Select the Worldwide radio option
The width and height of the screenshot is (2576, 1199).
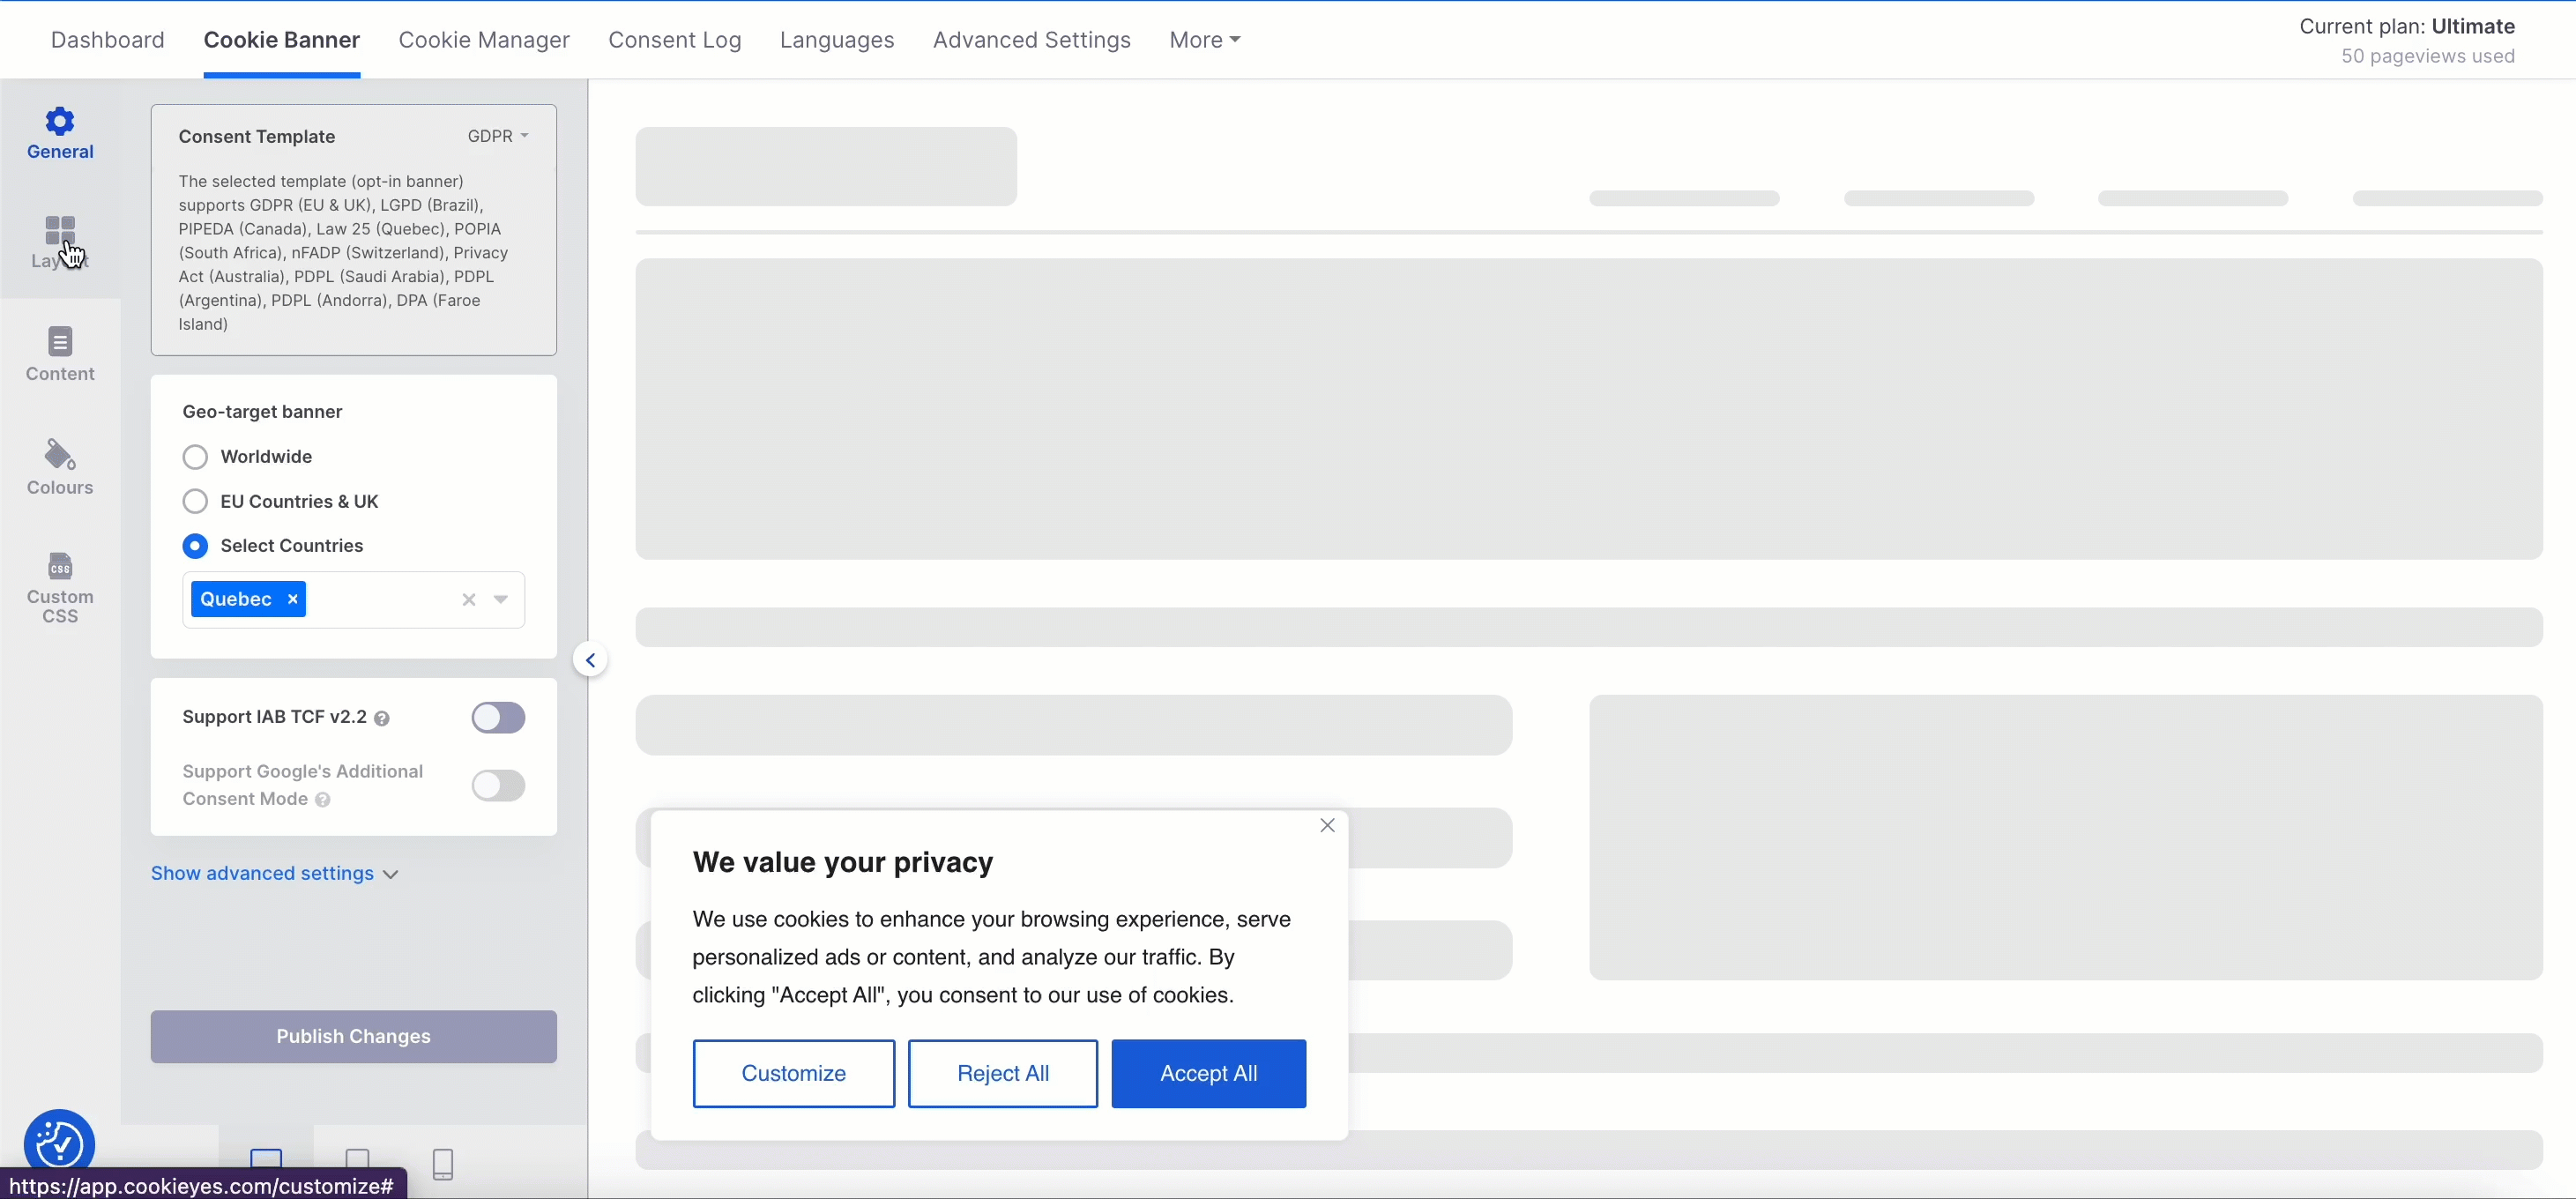coord(195,457)
